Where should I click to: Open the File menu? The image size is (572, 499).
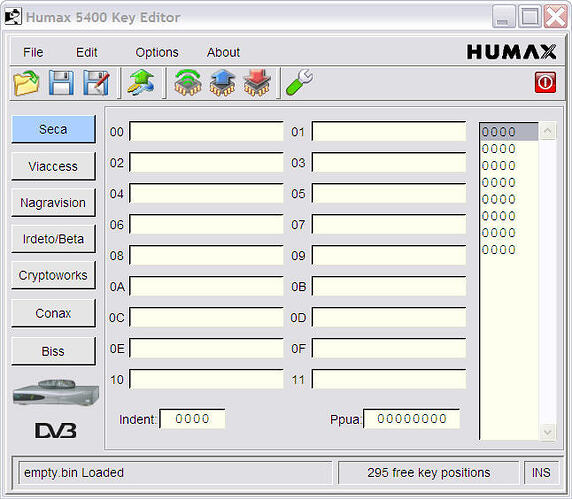(x=33, y=53)
